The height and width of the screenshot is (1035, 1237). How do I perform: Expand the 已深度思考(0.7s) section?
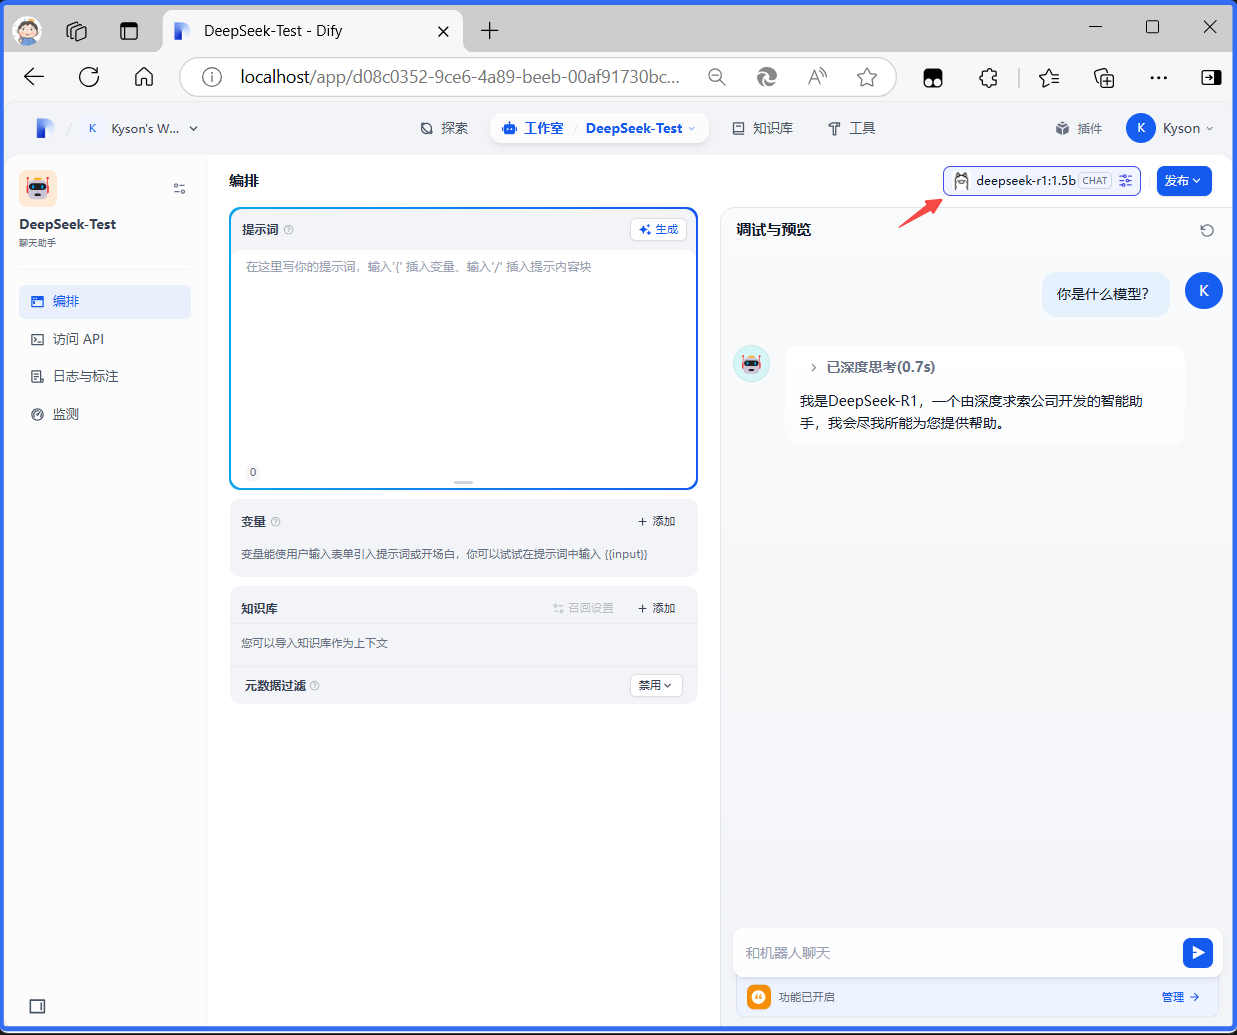tap(872, 367)
